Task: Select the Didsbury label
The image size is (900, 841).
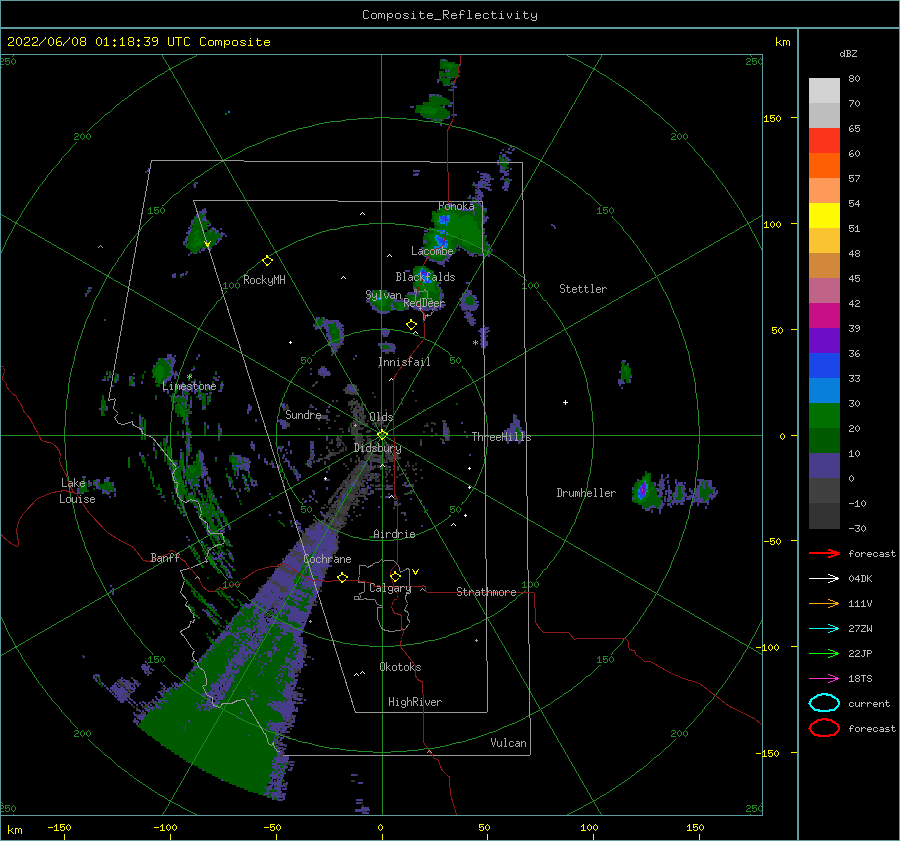Action: (377, 448)
